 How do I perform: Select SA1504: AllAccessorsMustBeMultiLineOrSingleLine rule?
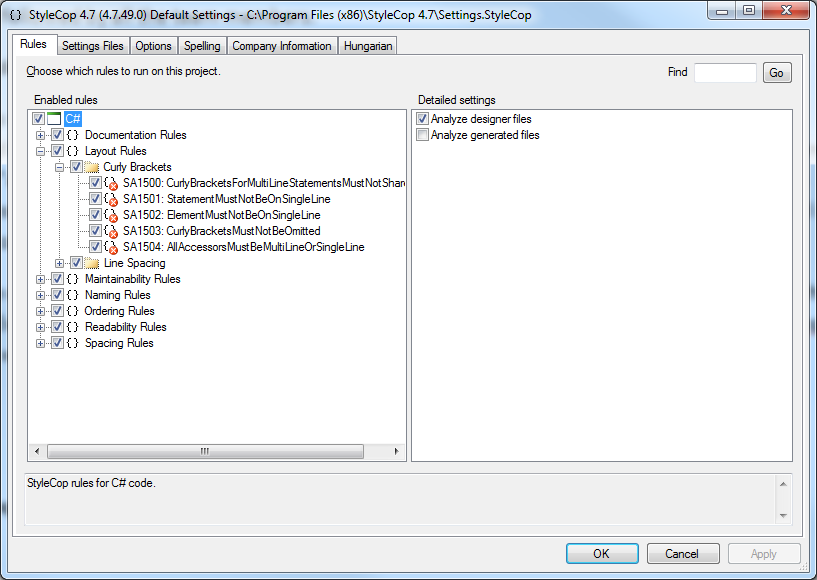(244, 247)
